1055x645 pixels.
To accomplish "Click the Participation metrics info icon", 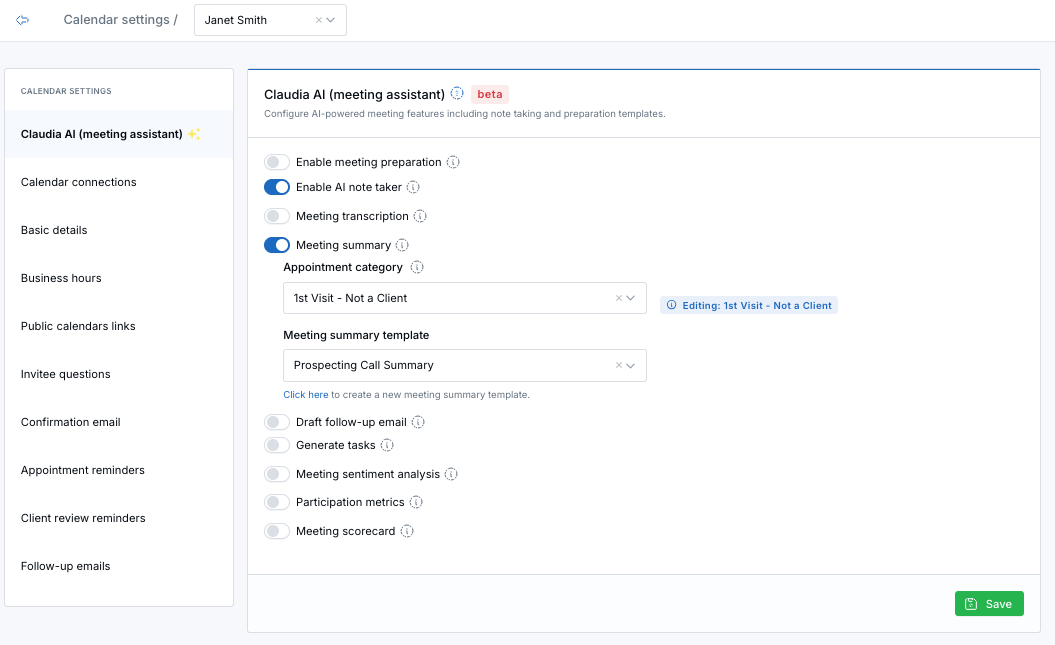I will (416, 502).
